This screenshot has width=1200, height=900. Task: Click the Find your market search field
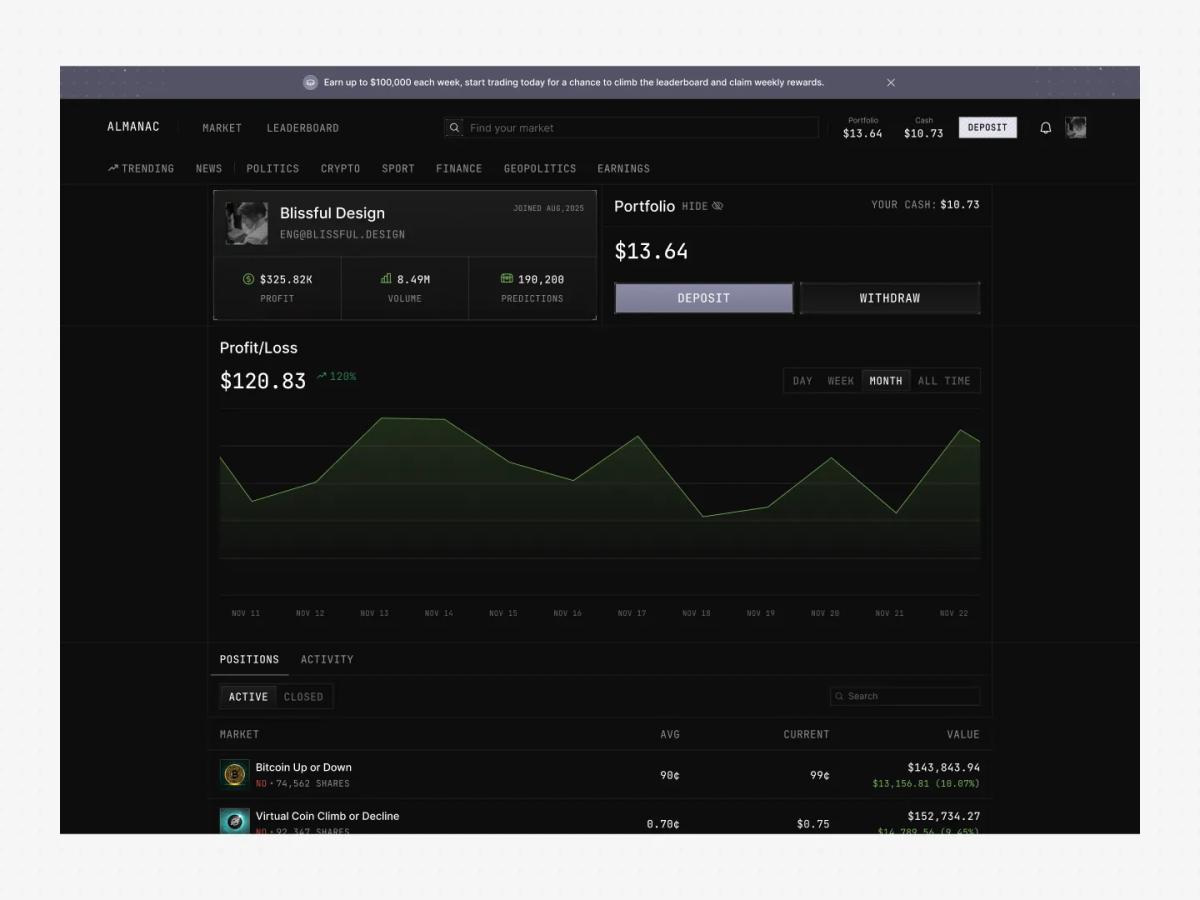pyautogui.click(x=631, y=128)
